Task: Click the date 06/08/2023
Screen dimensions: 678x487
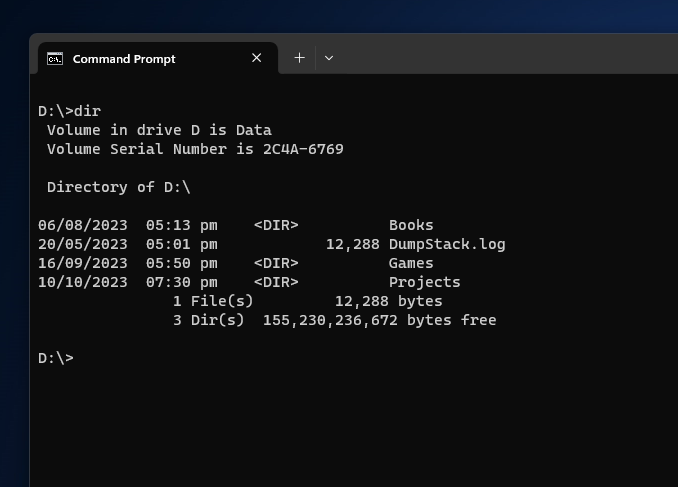Action: pos(83,225)
